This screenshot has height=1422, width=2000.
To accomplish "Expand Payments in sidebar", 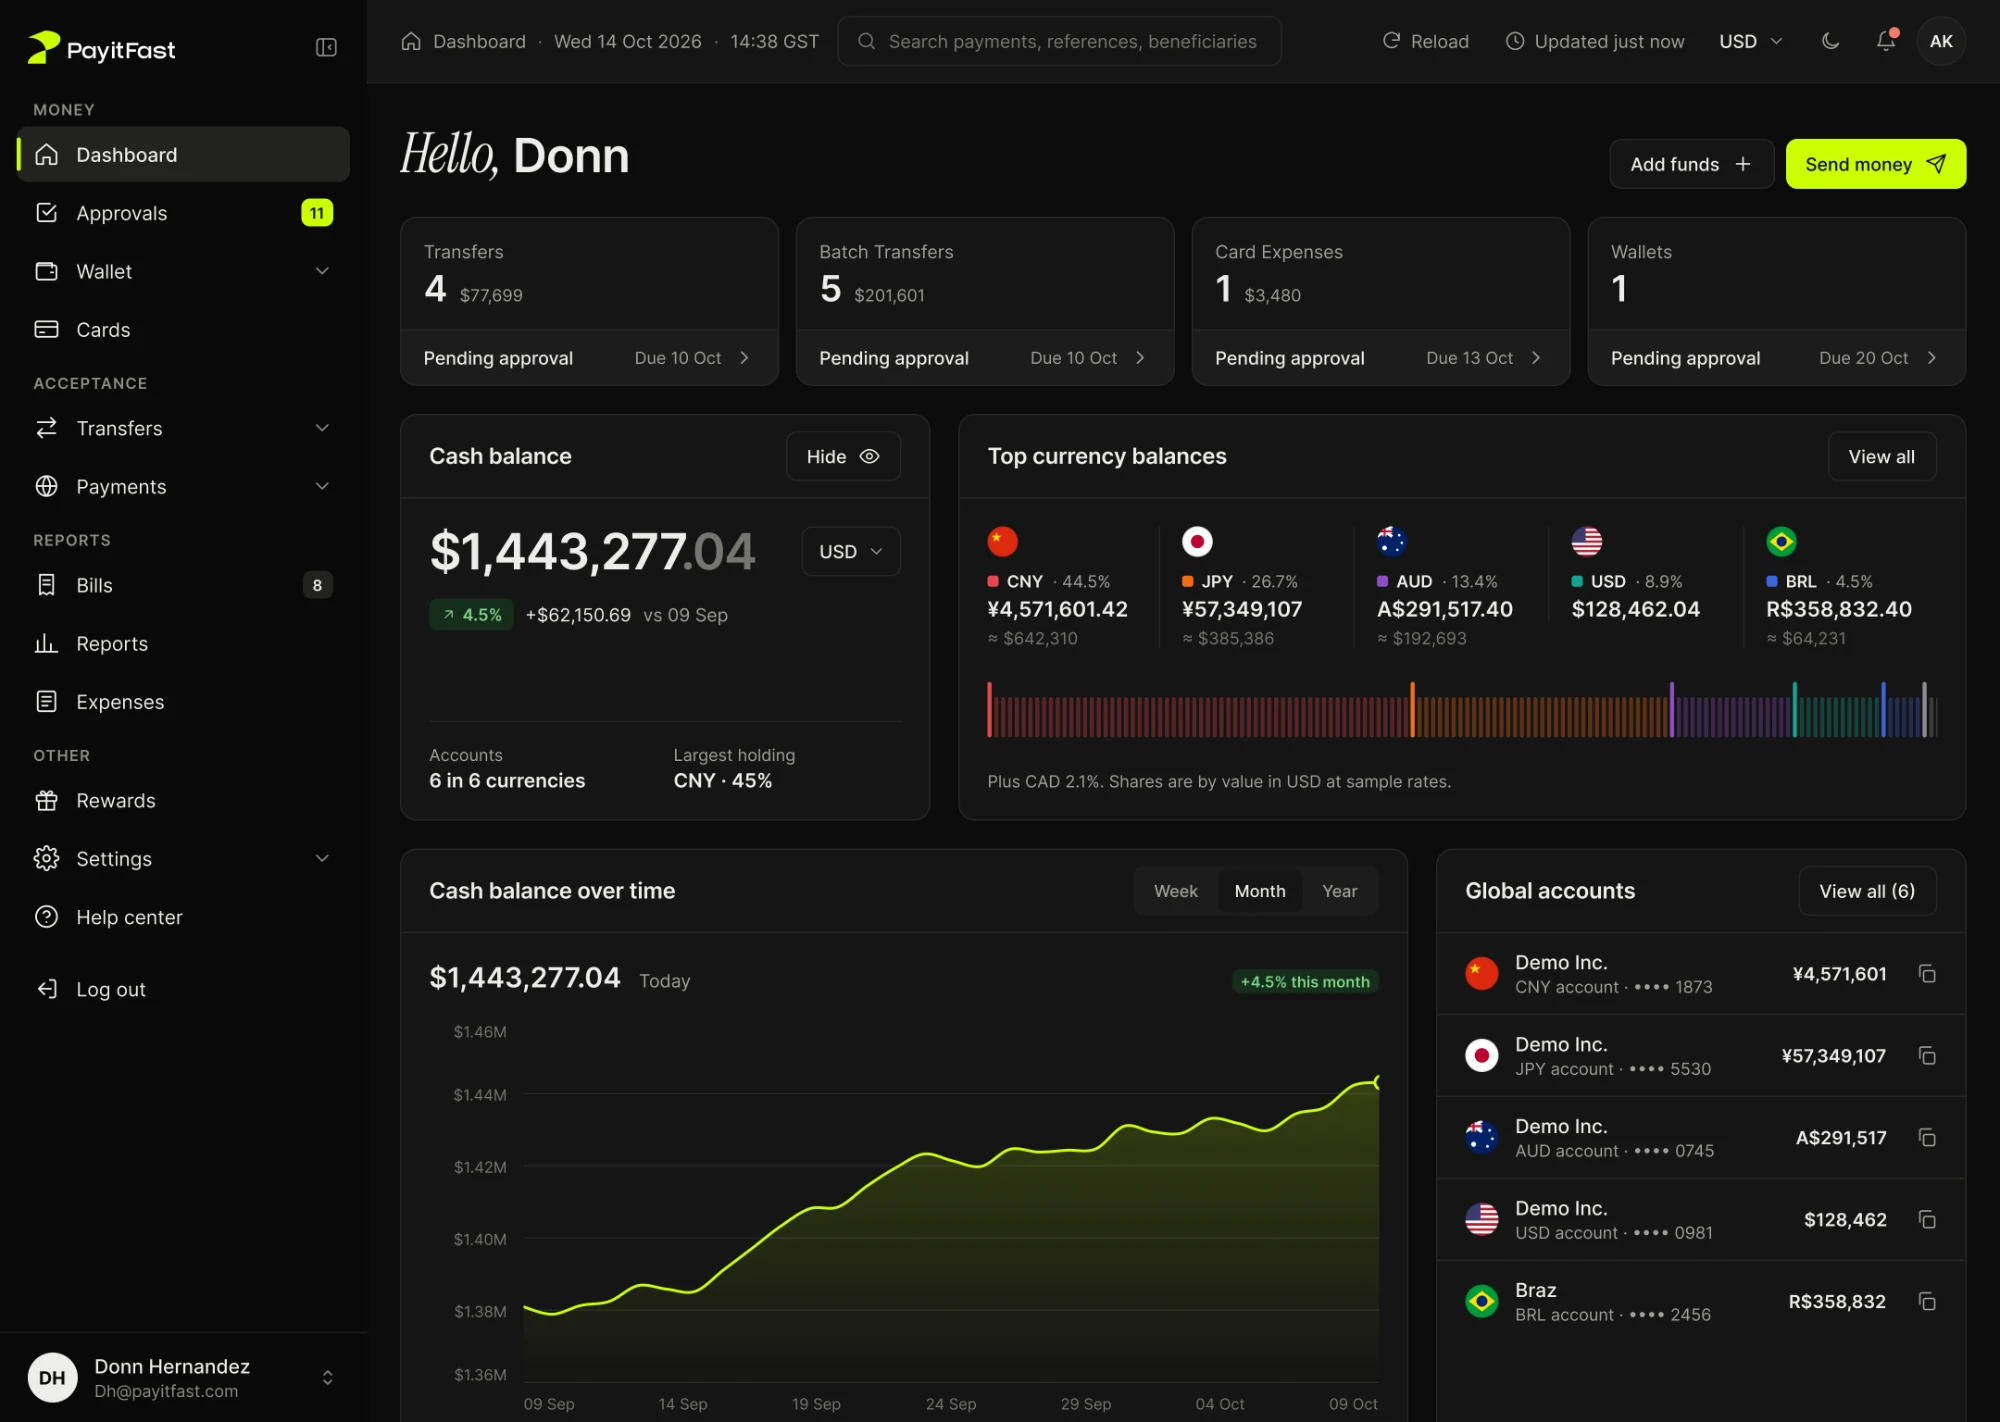I will pos(183,487).
